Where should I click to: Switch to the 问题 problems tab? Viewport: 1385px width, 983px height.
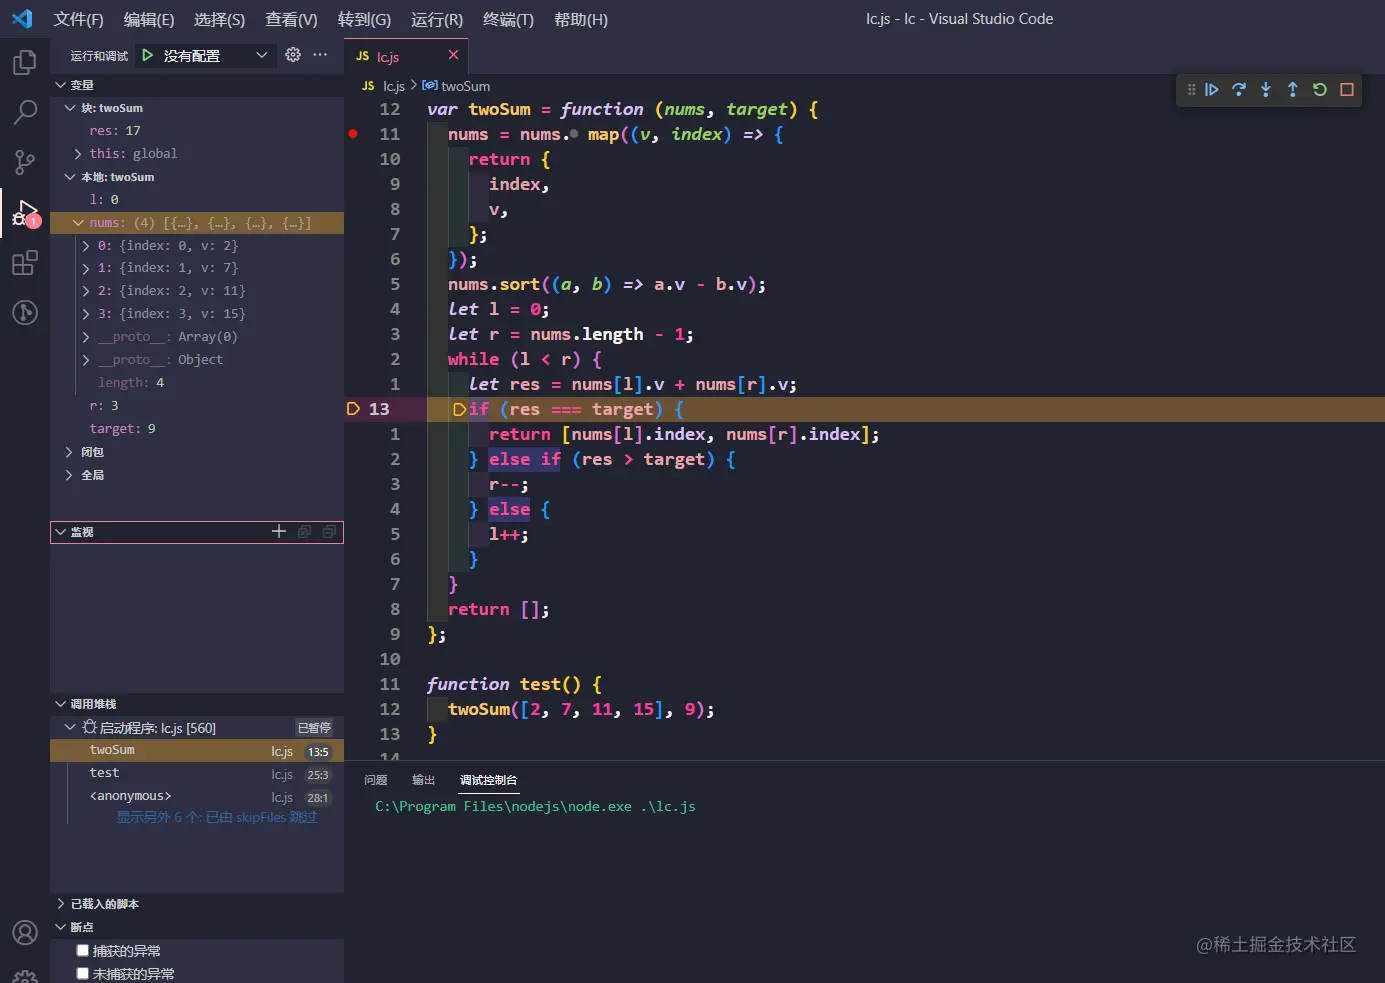(376, 780)
